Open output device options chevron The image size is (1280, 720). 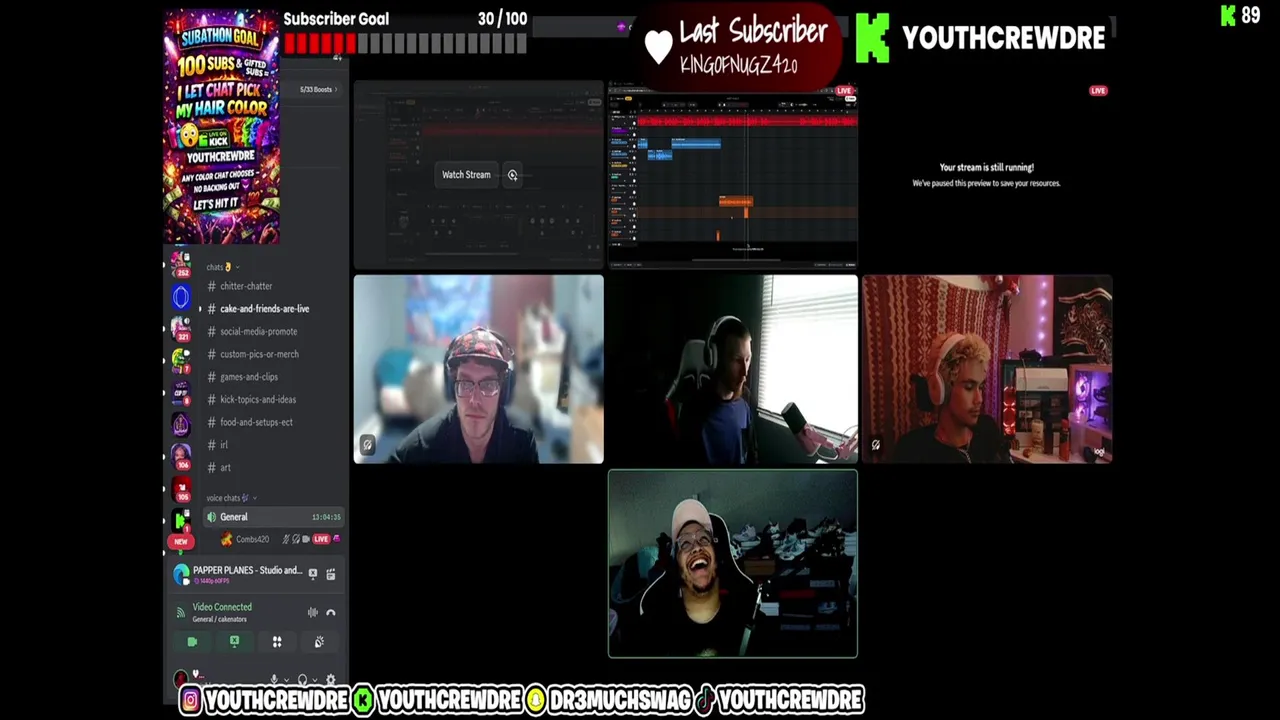coord(314,680)
